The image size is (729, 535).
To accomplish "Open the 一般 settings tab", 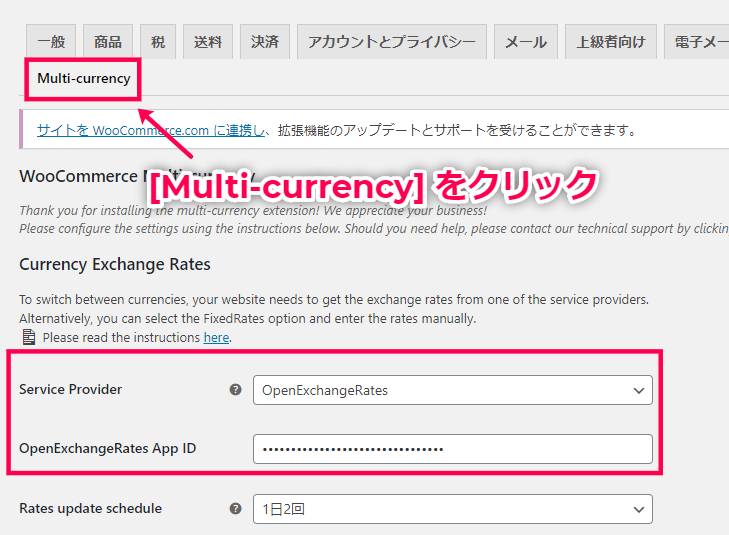I will coord(51,42).
